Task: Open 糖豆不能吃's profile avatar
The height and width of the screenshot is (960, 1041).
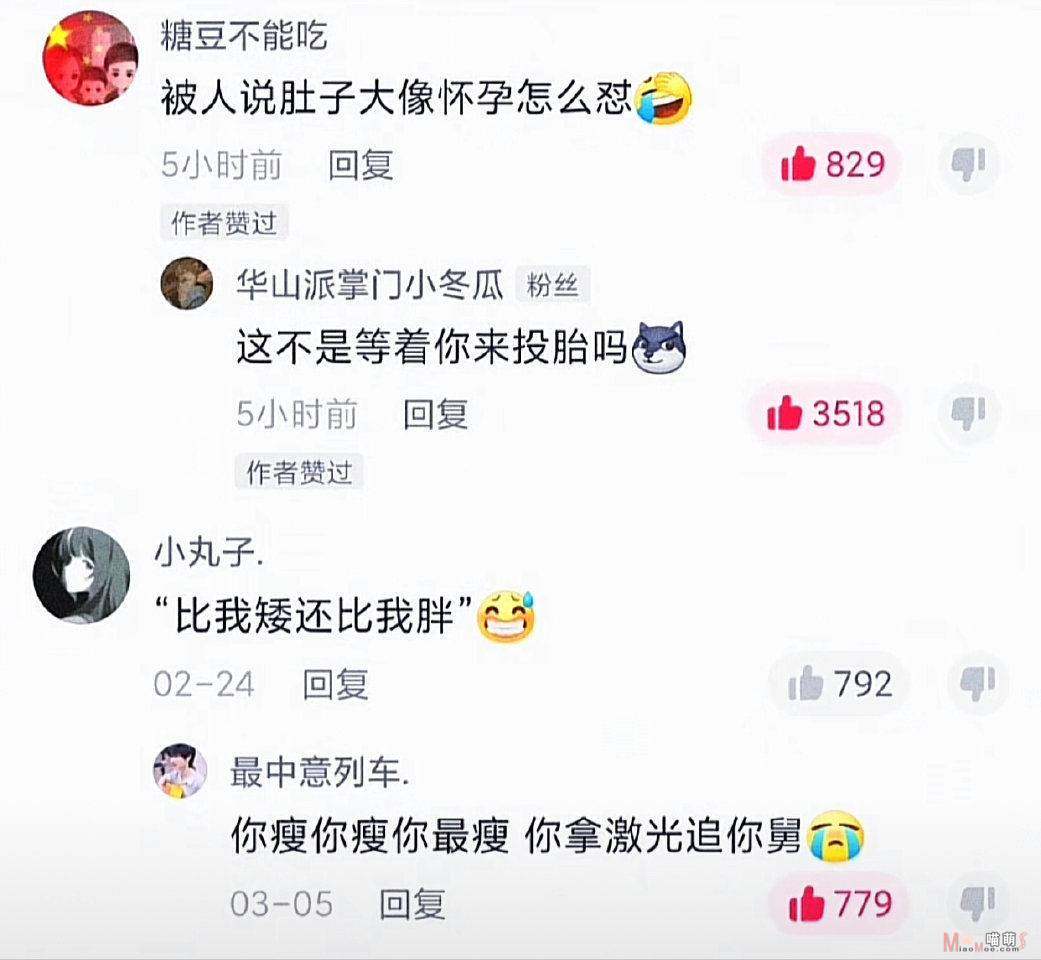Action: click(x=90, y=58)
